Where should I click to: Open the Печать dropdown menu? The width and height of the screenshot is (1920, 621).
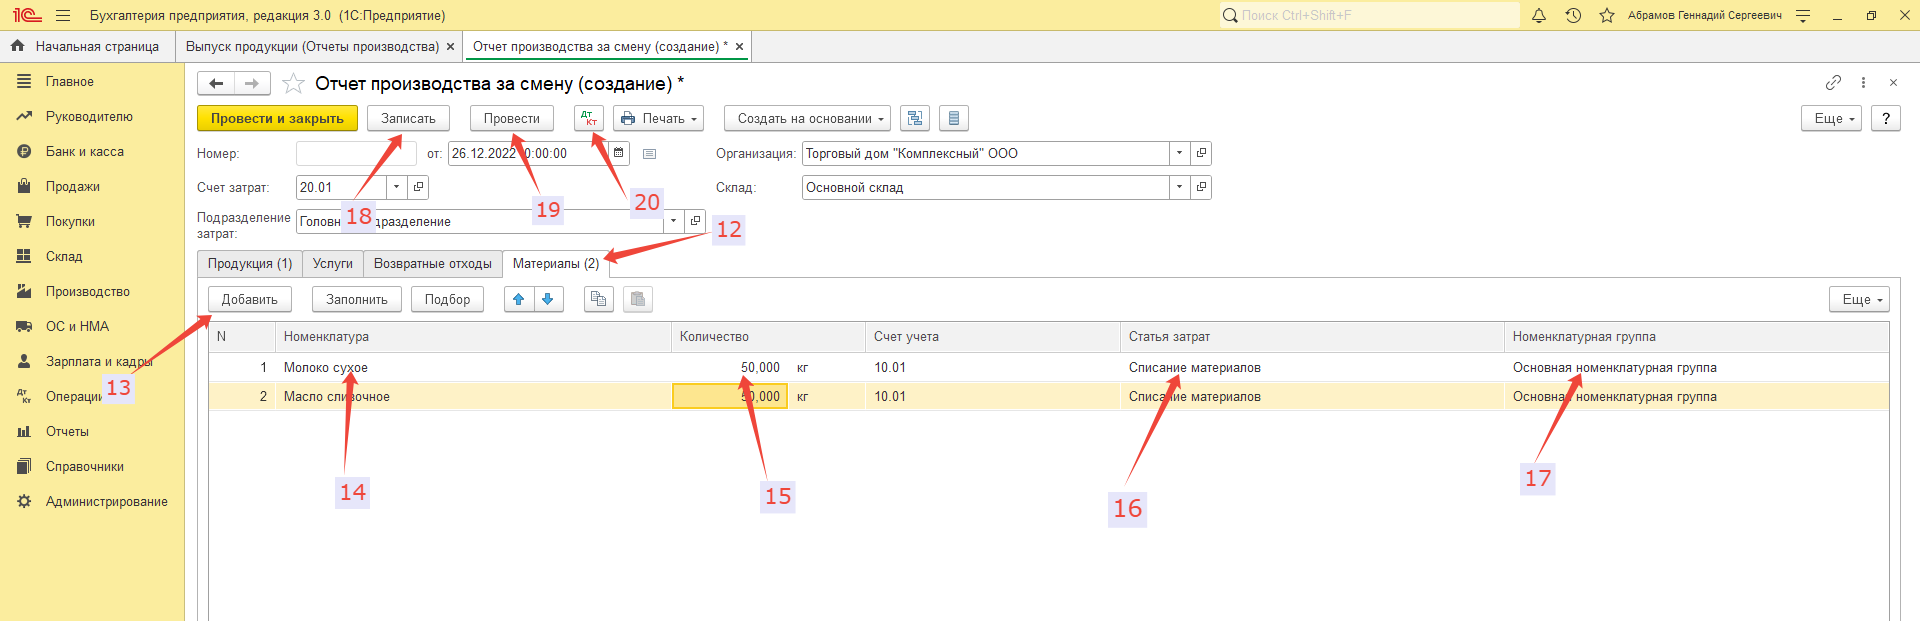(x=658, y=119)
